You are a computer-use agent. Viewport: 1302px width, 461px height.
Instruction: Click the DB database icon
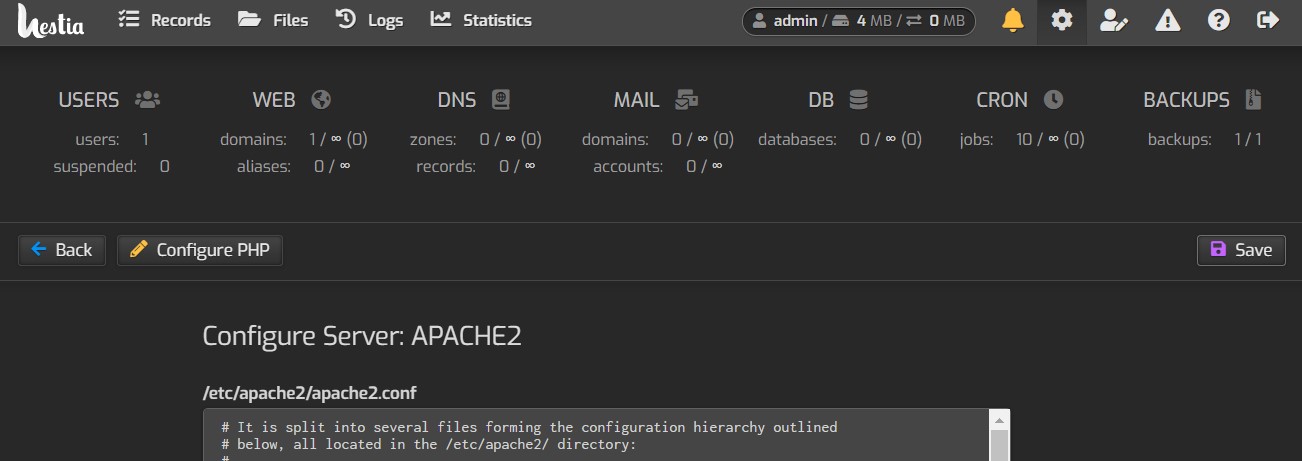[x=858, y=100]
